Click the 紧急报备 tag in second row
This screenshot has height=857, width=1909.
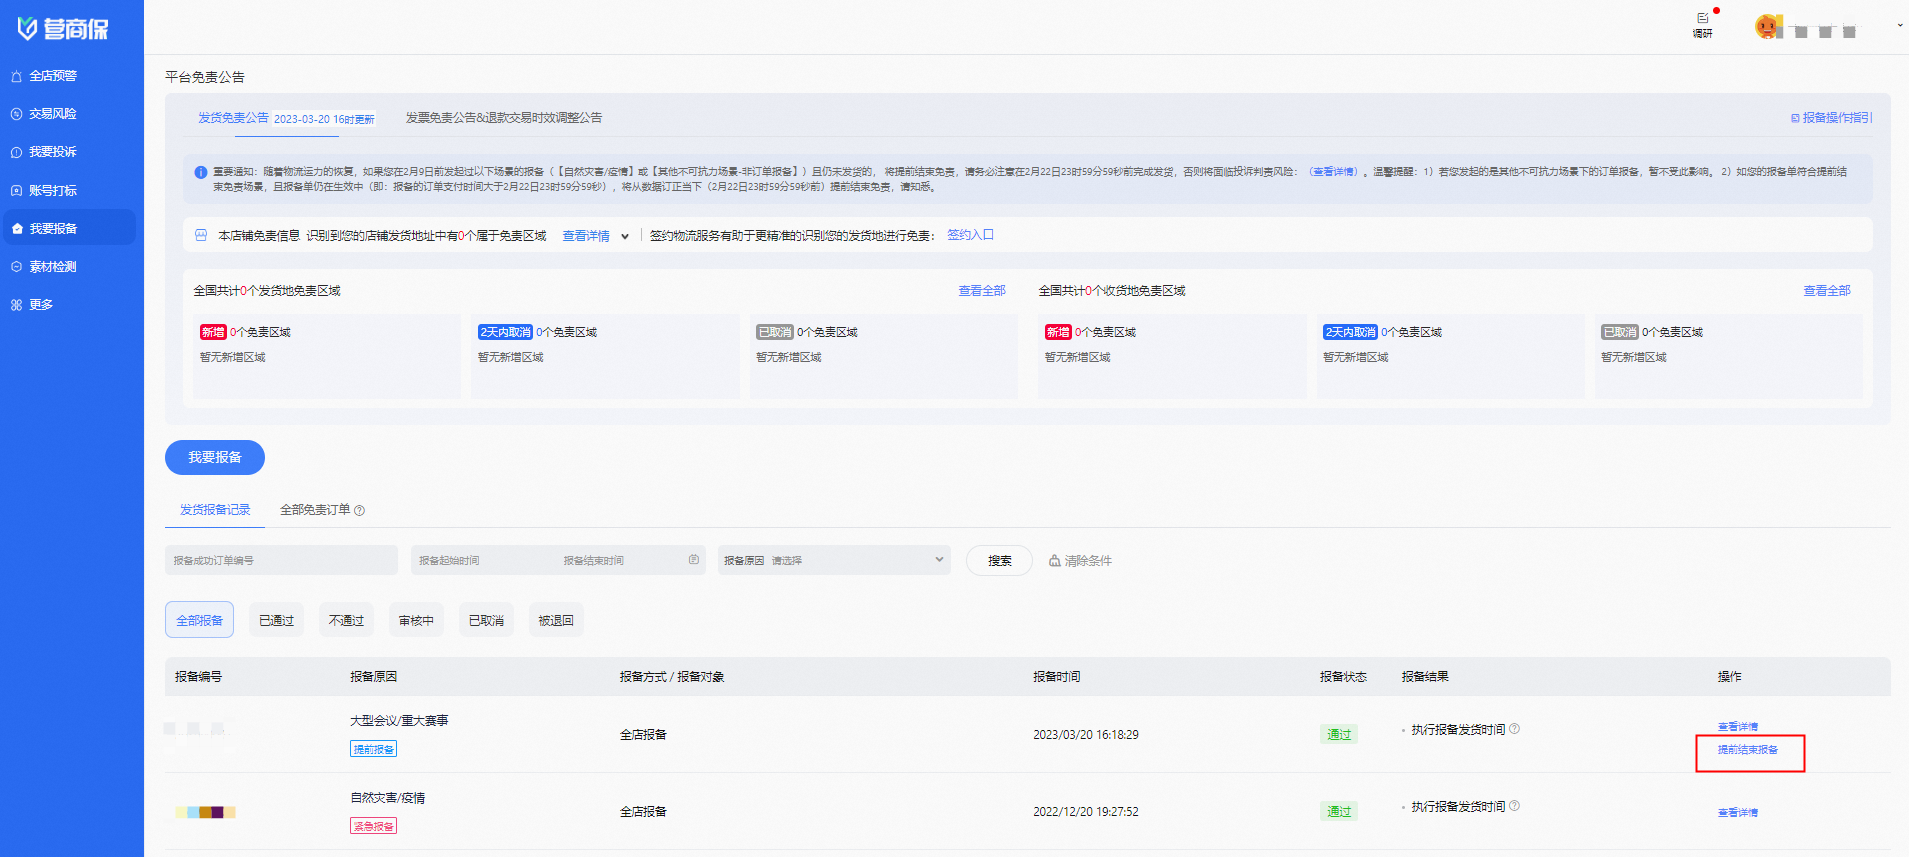pyautogui.click(x=374, y=826)
